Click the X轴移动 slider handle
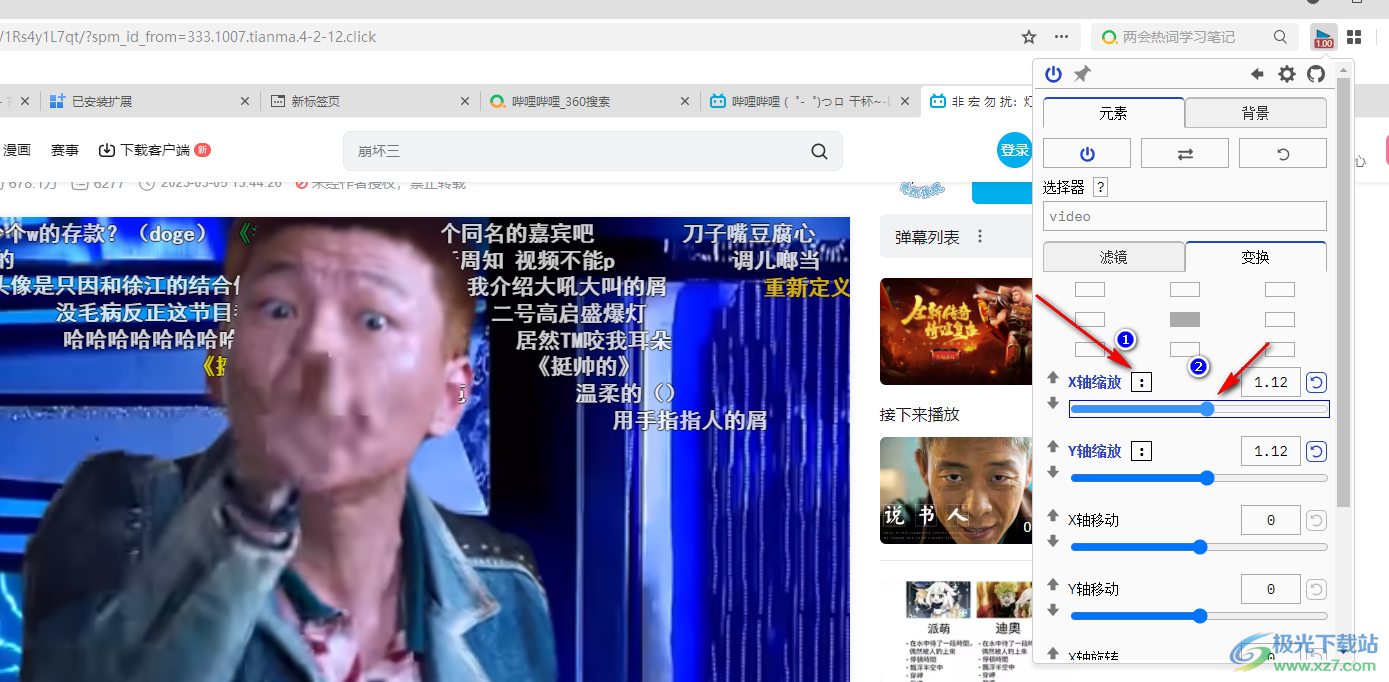The width and height of the screenshot is (1389, 682). click(x=1200, y=547)
